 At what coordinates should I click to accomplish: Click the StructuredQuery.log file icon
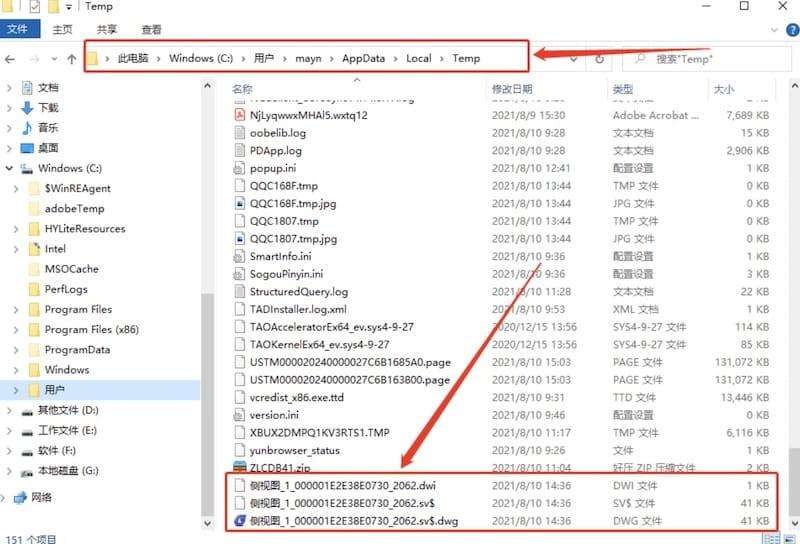tap(239, 291)
